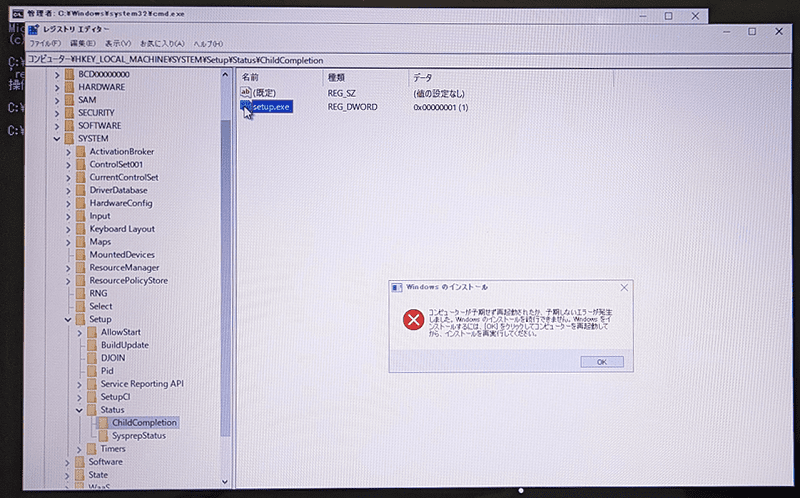Click the AllowStart folder icon
The height and width of the screenshot is (498, 800).
tap(92, 332)
